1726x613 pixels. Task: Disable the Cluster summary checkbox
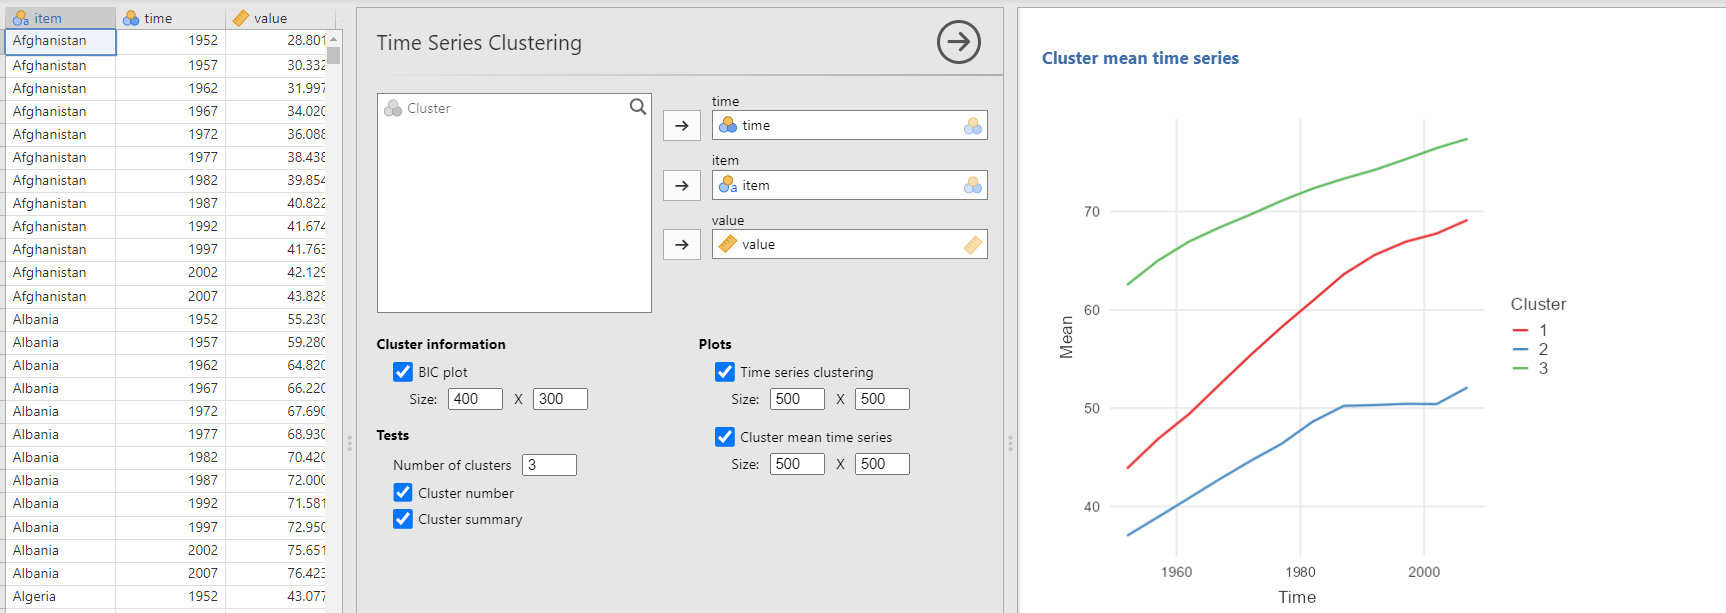403,519
